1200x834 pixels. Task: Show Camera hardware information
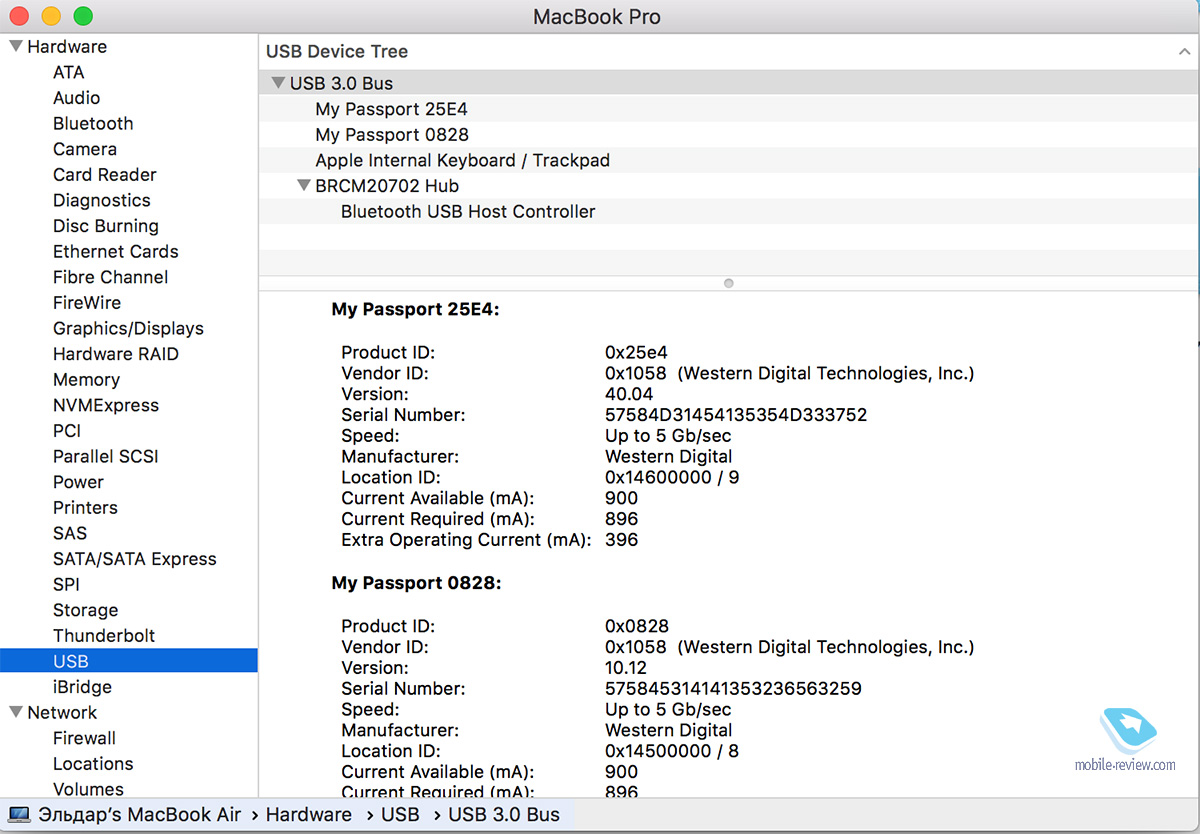tap(85, 149)
